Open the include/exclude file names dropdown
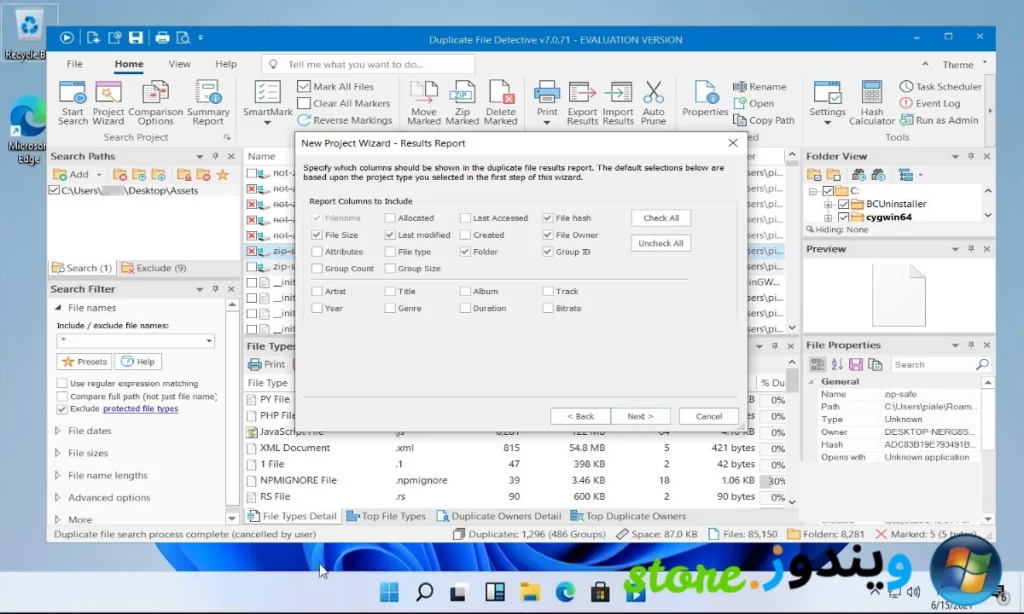Viewport: 1024px width, 614px height. tap(209, 341)
